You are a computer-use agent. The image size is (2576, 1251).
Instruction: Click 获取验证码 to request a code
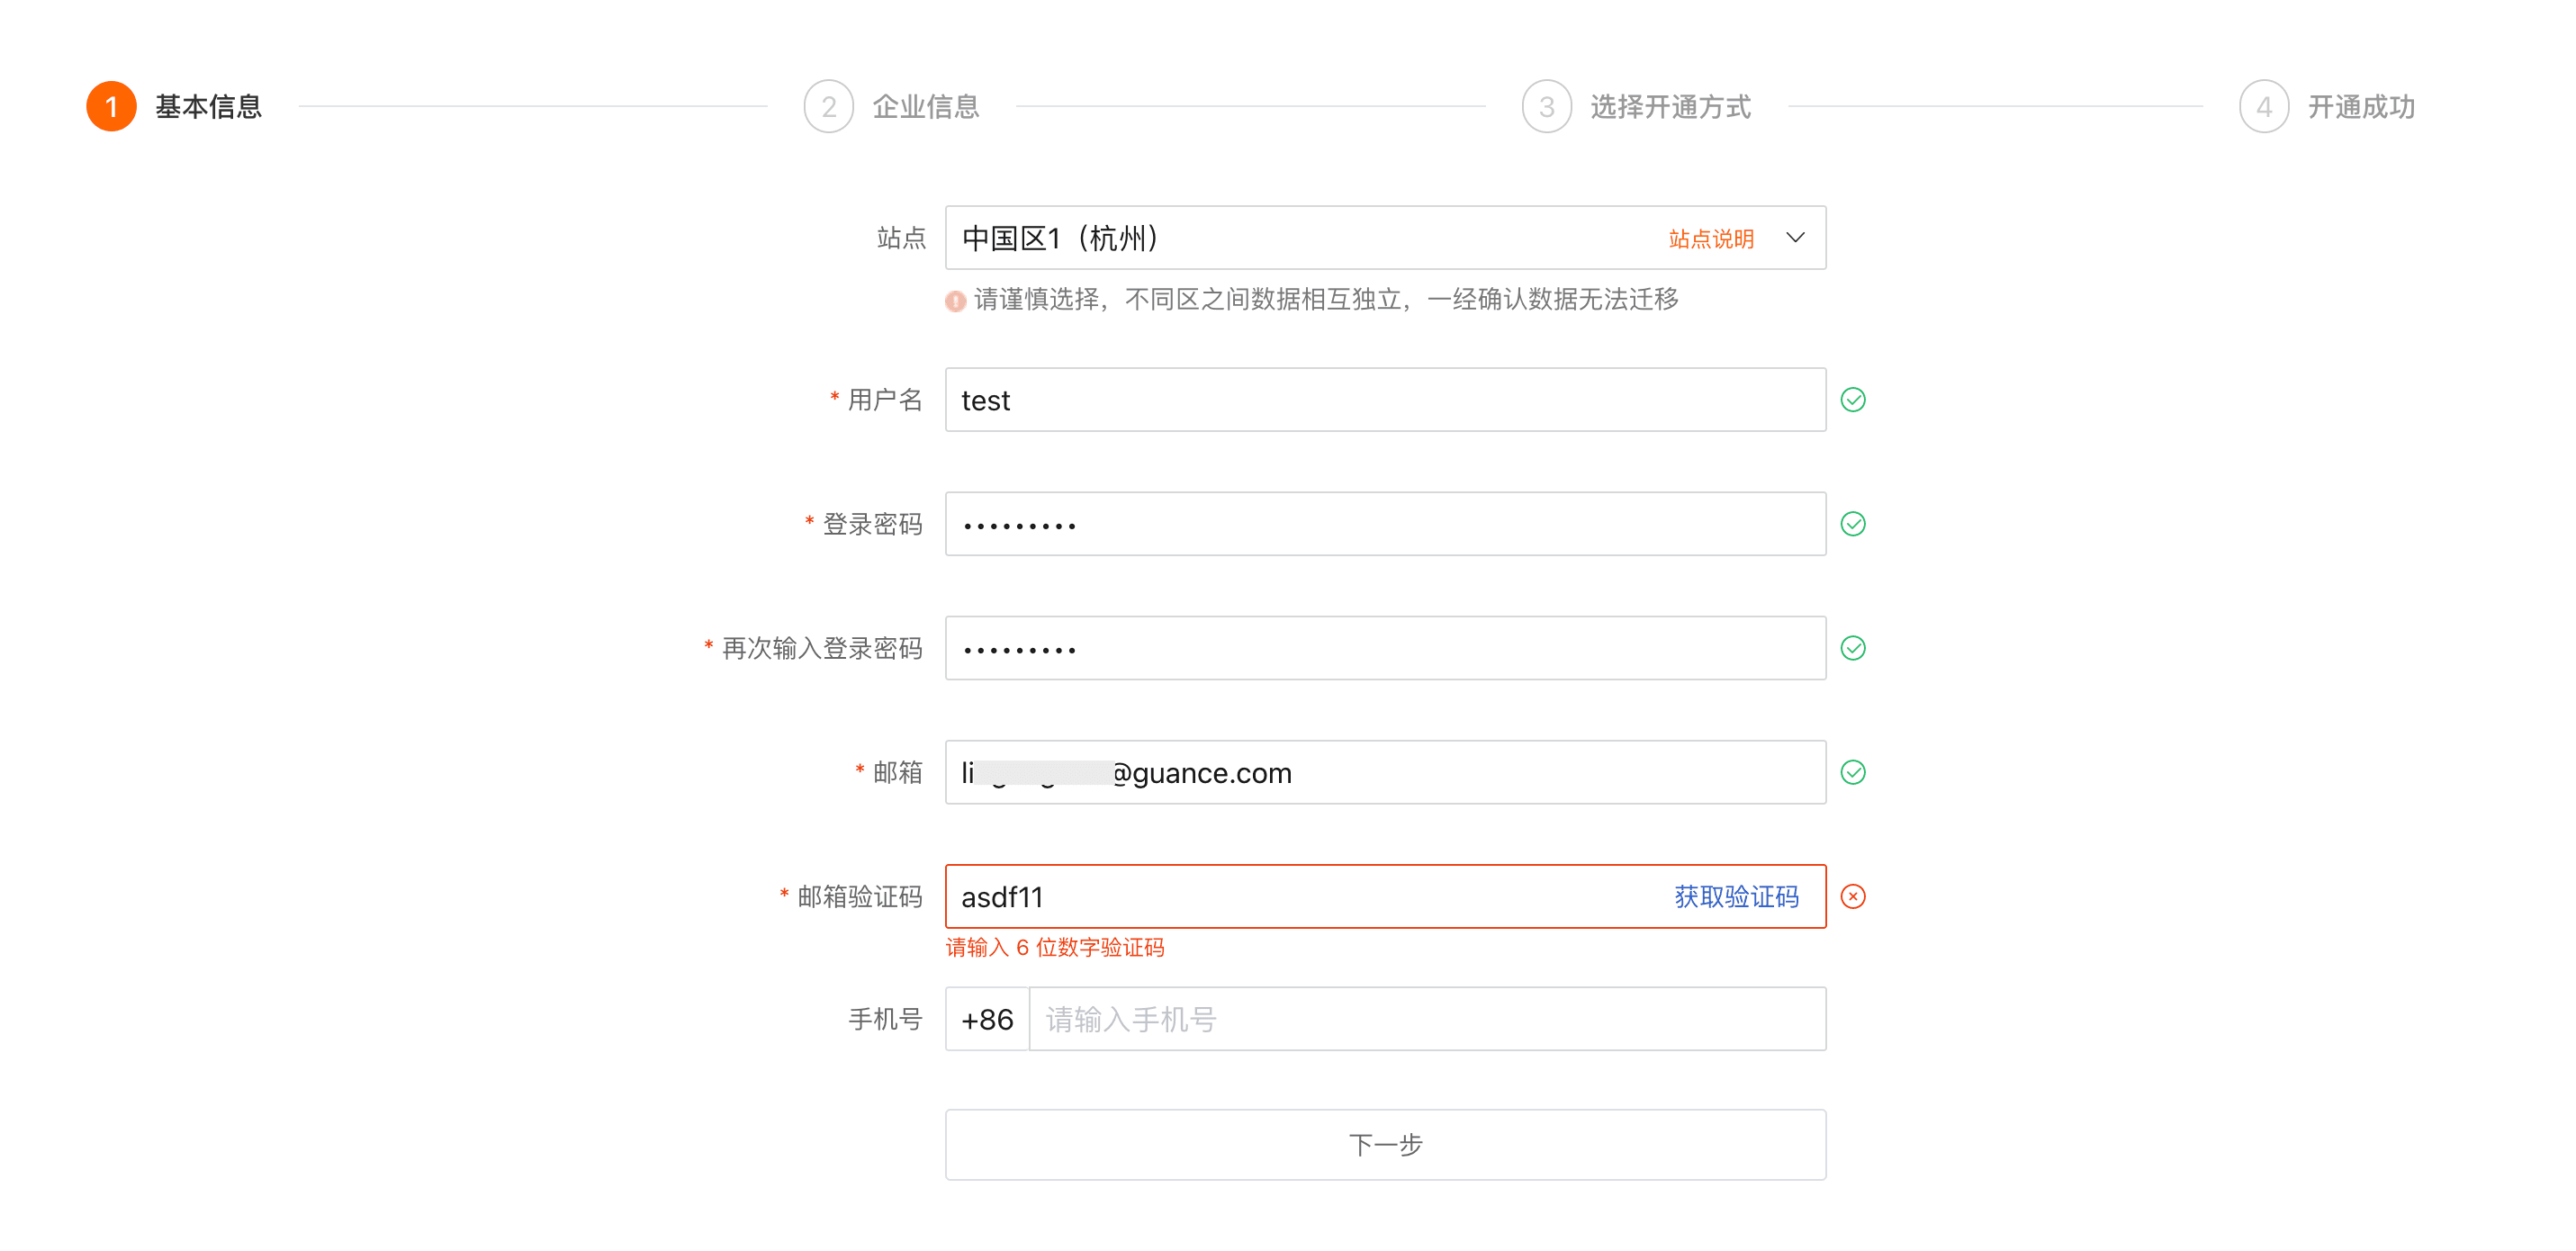1736,897
